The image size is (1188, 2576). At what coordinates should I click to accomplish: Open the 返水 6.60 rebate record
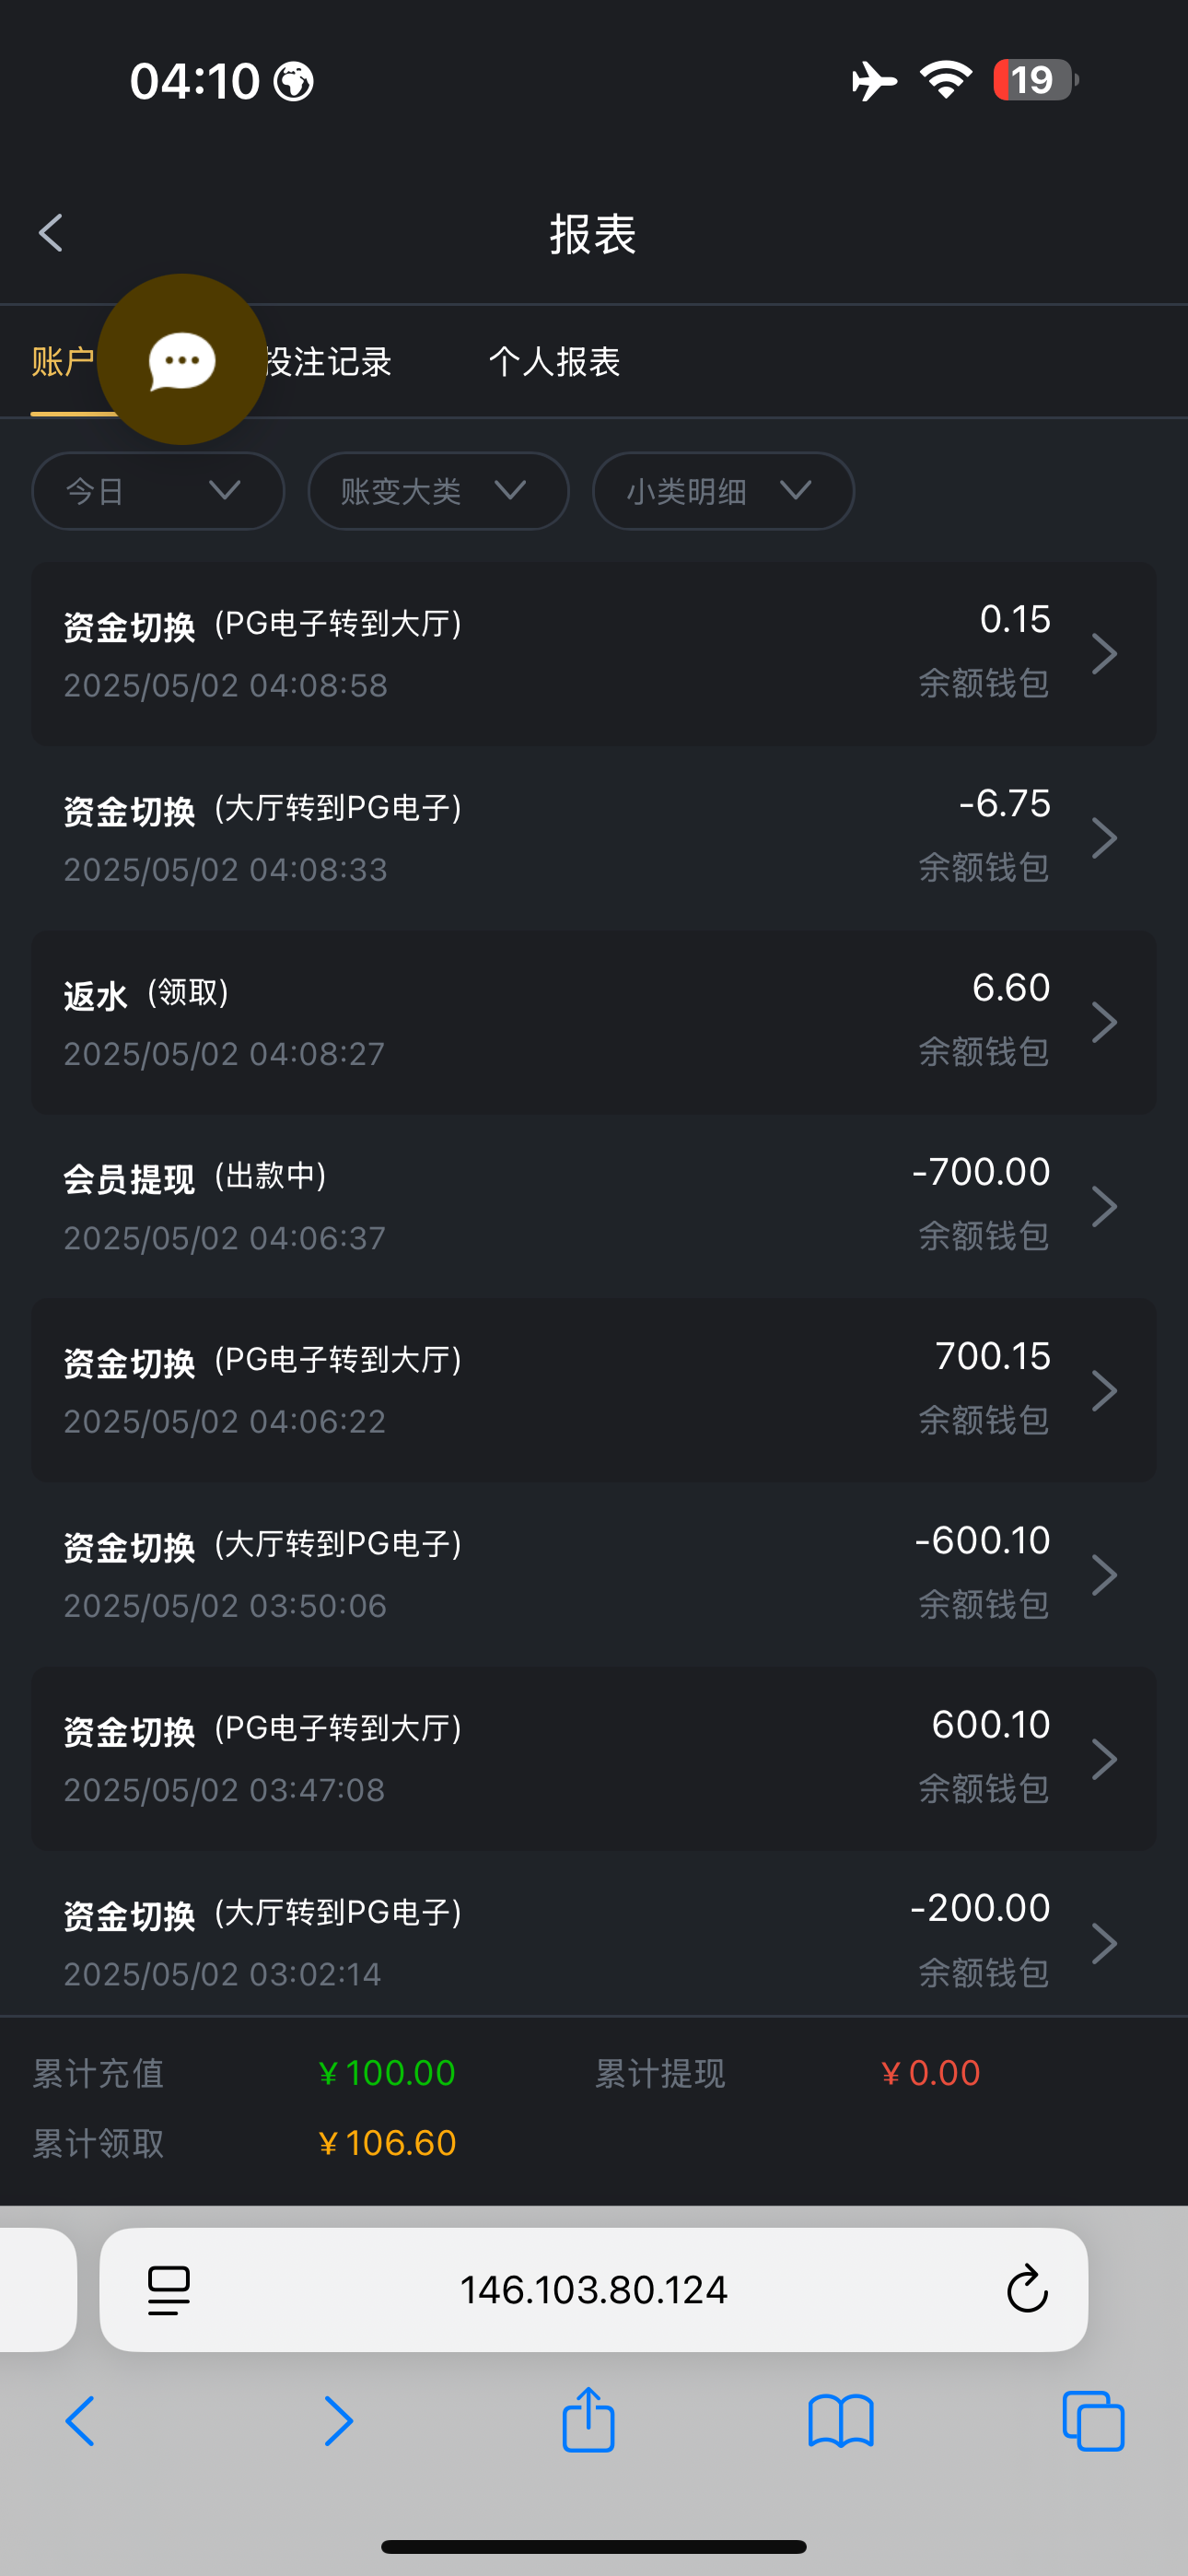point(593,1022)
